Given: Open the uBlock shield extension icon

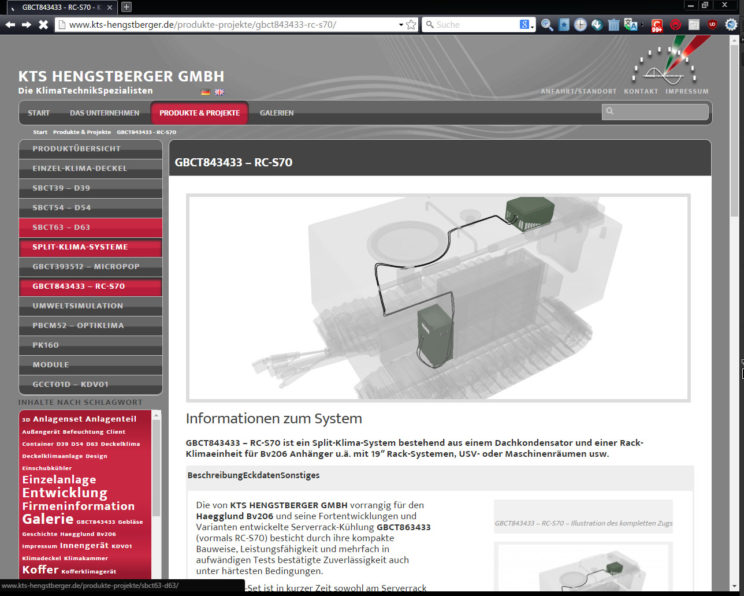Looking at the screenshot, I should (712, 24).
